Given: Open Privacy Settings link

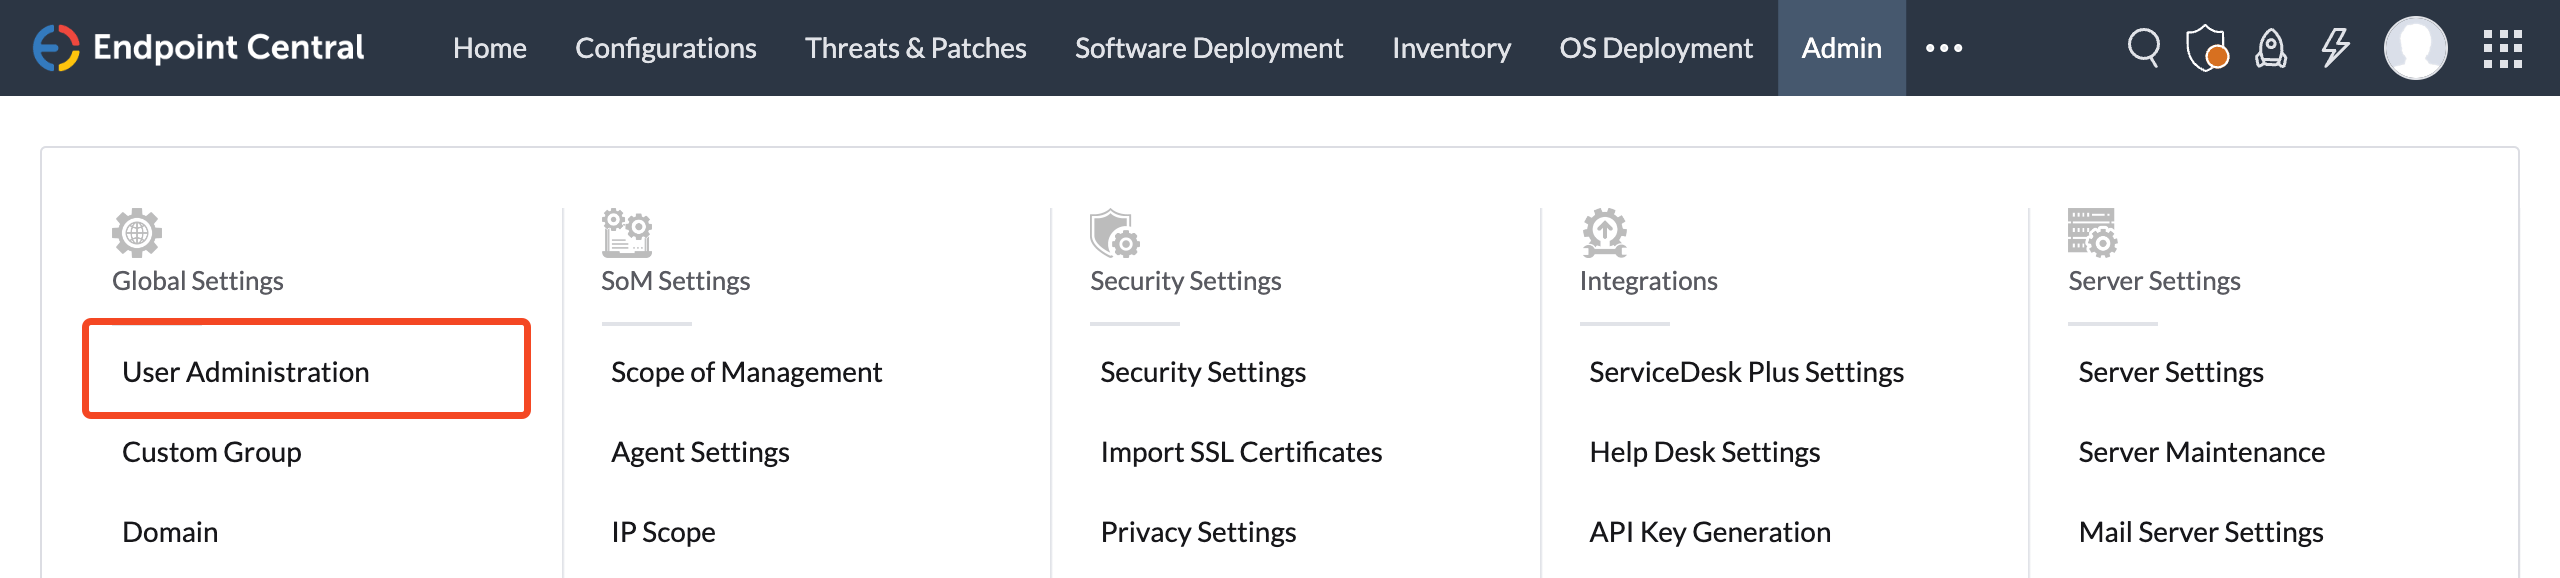Looking at the screenshot, I should [1198, 532].
